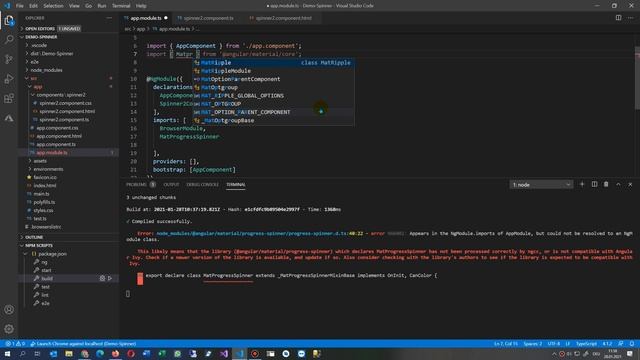Select MAT_RIPPLE_GLOBAL_OPTIONS suggestion
The width and height of the screenshot is (640, 360).
click(x=273, y=96)
